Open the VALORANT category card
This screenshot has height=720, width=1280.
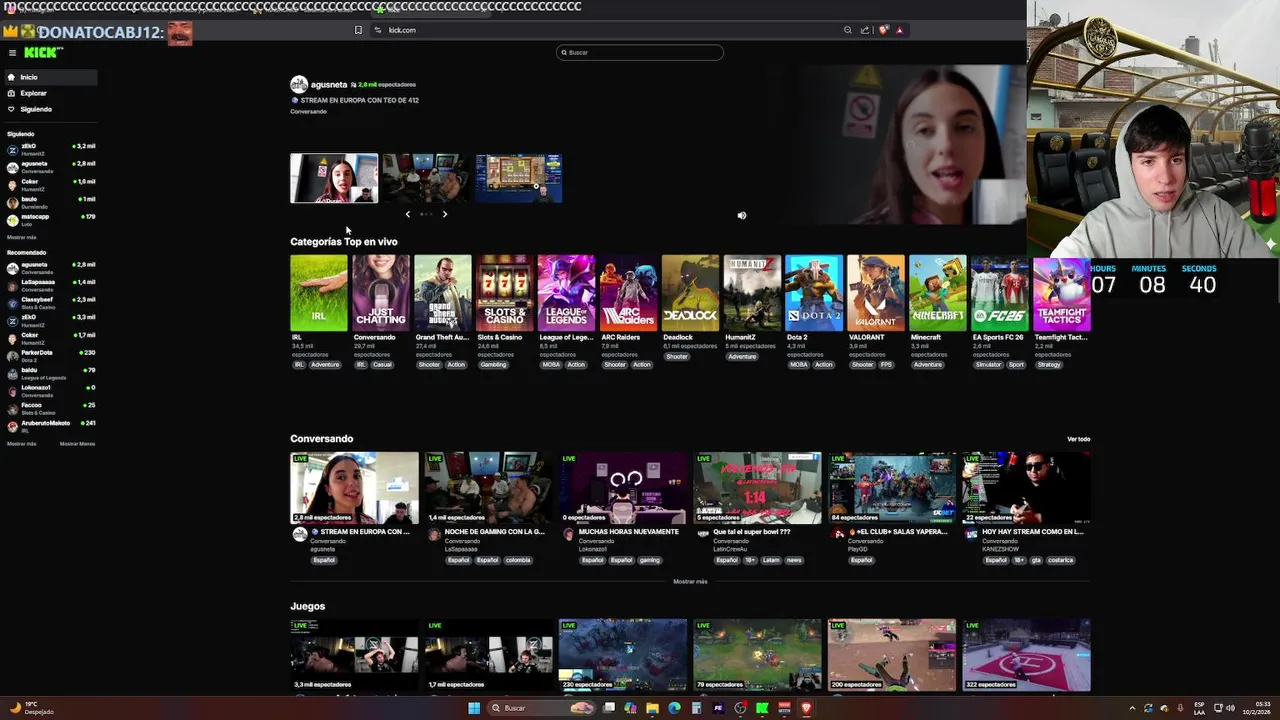tap(876, 293)
